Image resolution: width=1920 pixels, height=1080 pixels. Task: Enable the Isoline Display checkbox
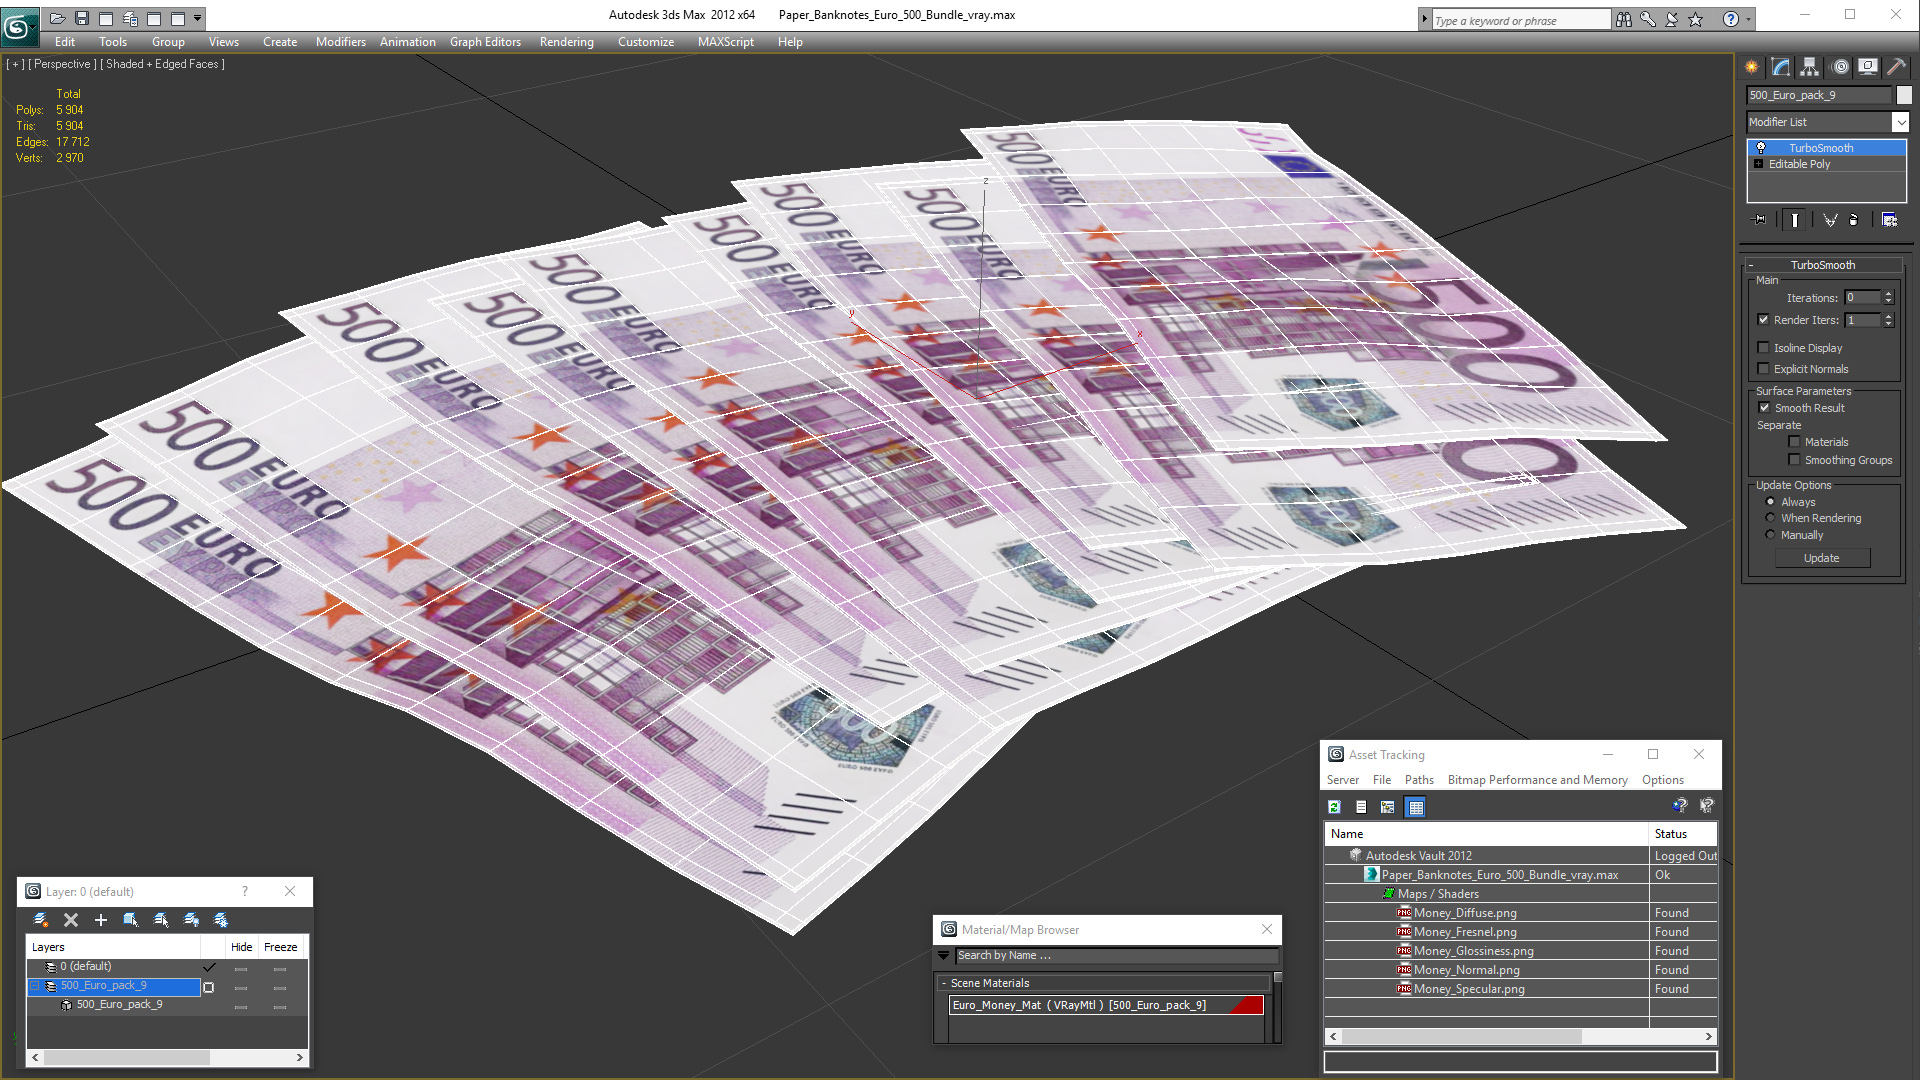tap(1764, 348)
